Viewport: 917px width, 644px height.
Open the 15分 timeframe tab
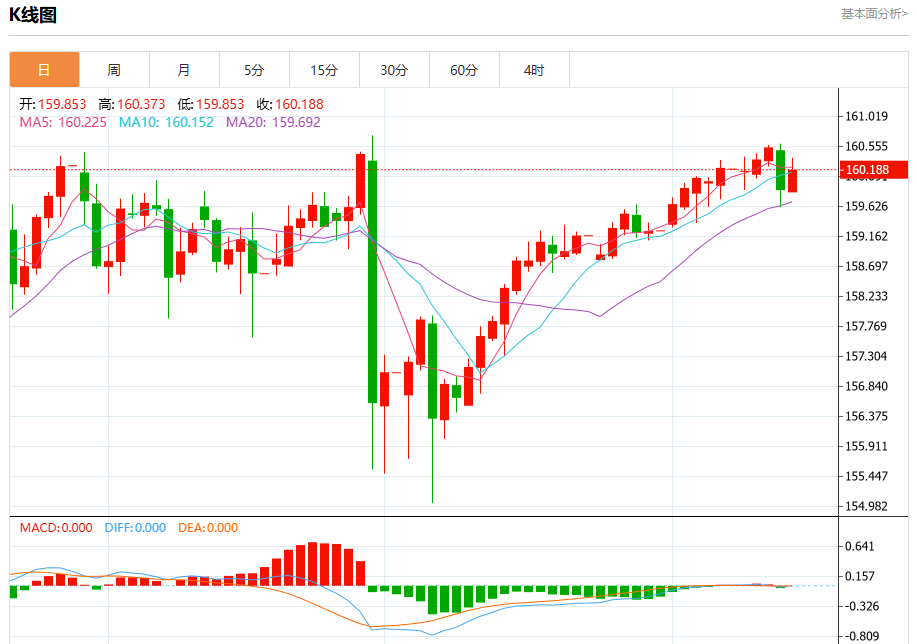click(325, 70)
